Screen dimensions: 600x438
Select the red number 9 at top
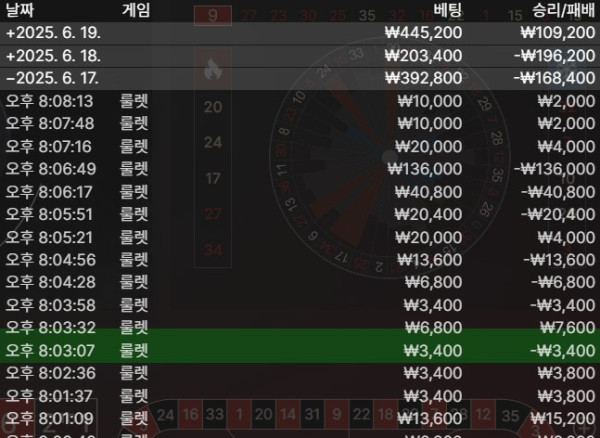pos(211,14)
